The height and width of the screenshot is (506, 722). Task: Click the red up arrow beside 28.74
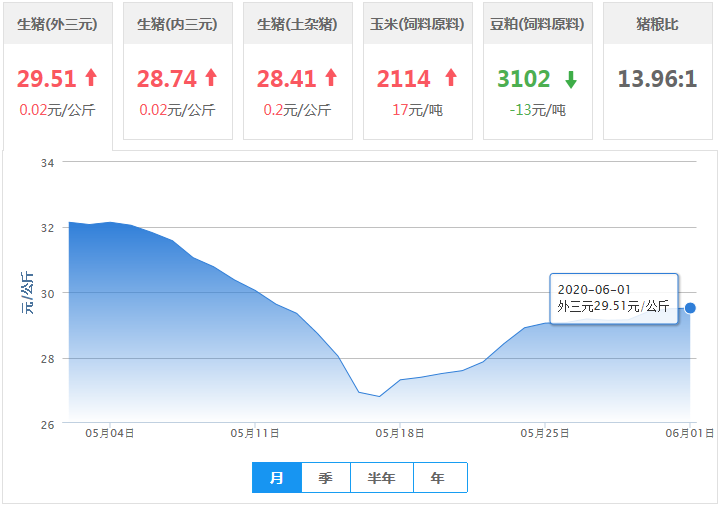point(211,77)
